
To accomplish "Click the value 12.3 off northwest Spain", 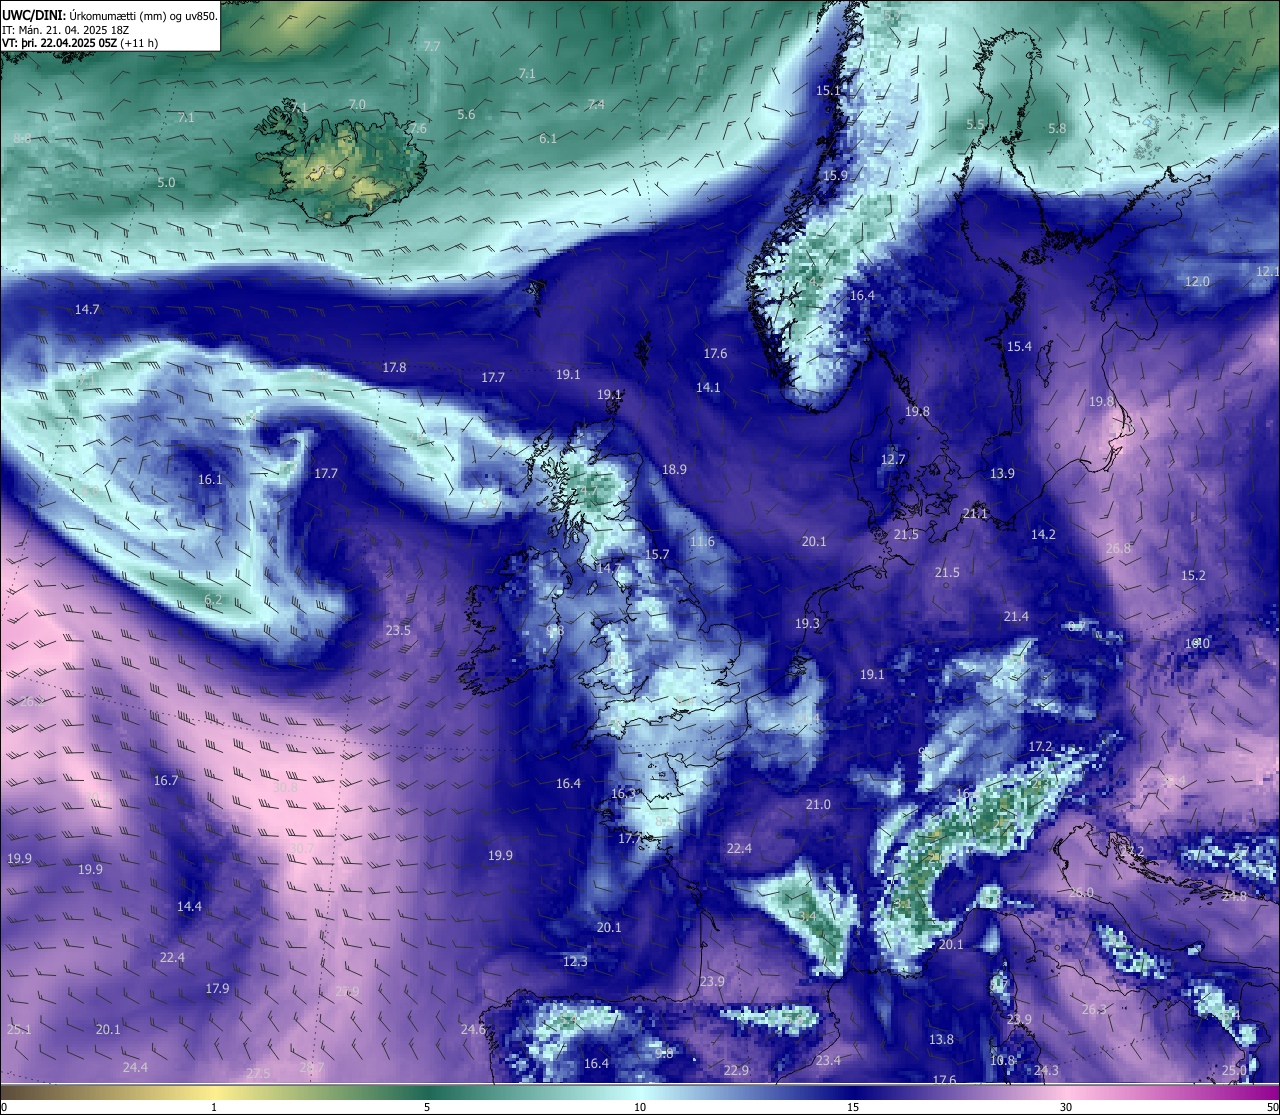I will [575, 961].
